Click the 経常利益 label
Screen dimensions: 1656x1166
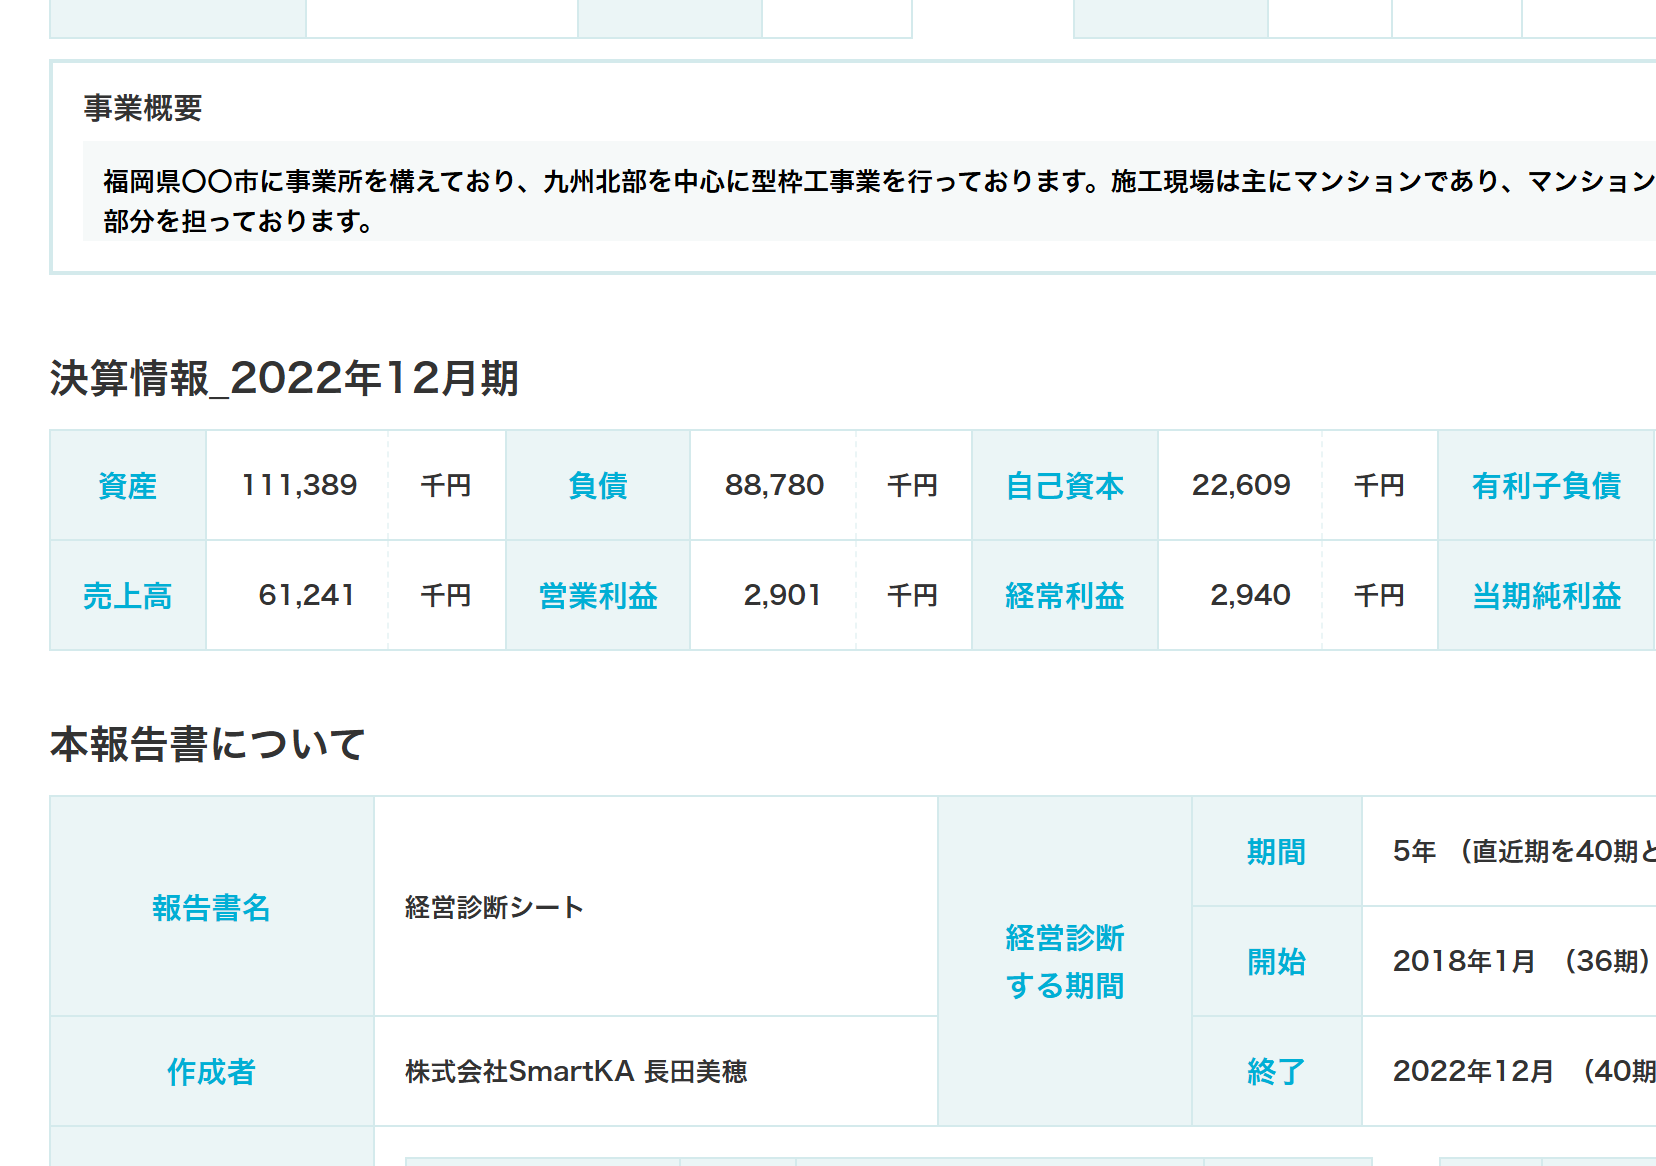[1064, 596]
